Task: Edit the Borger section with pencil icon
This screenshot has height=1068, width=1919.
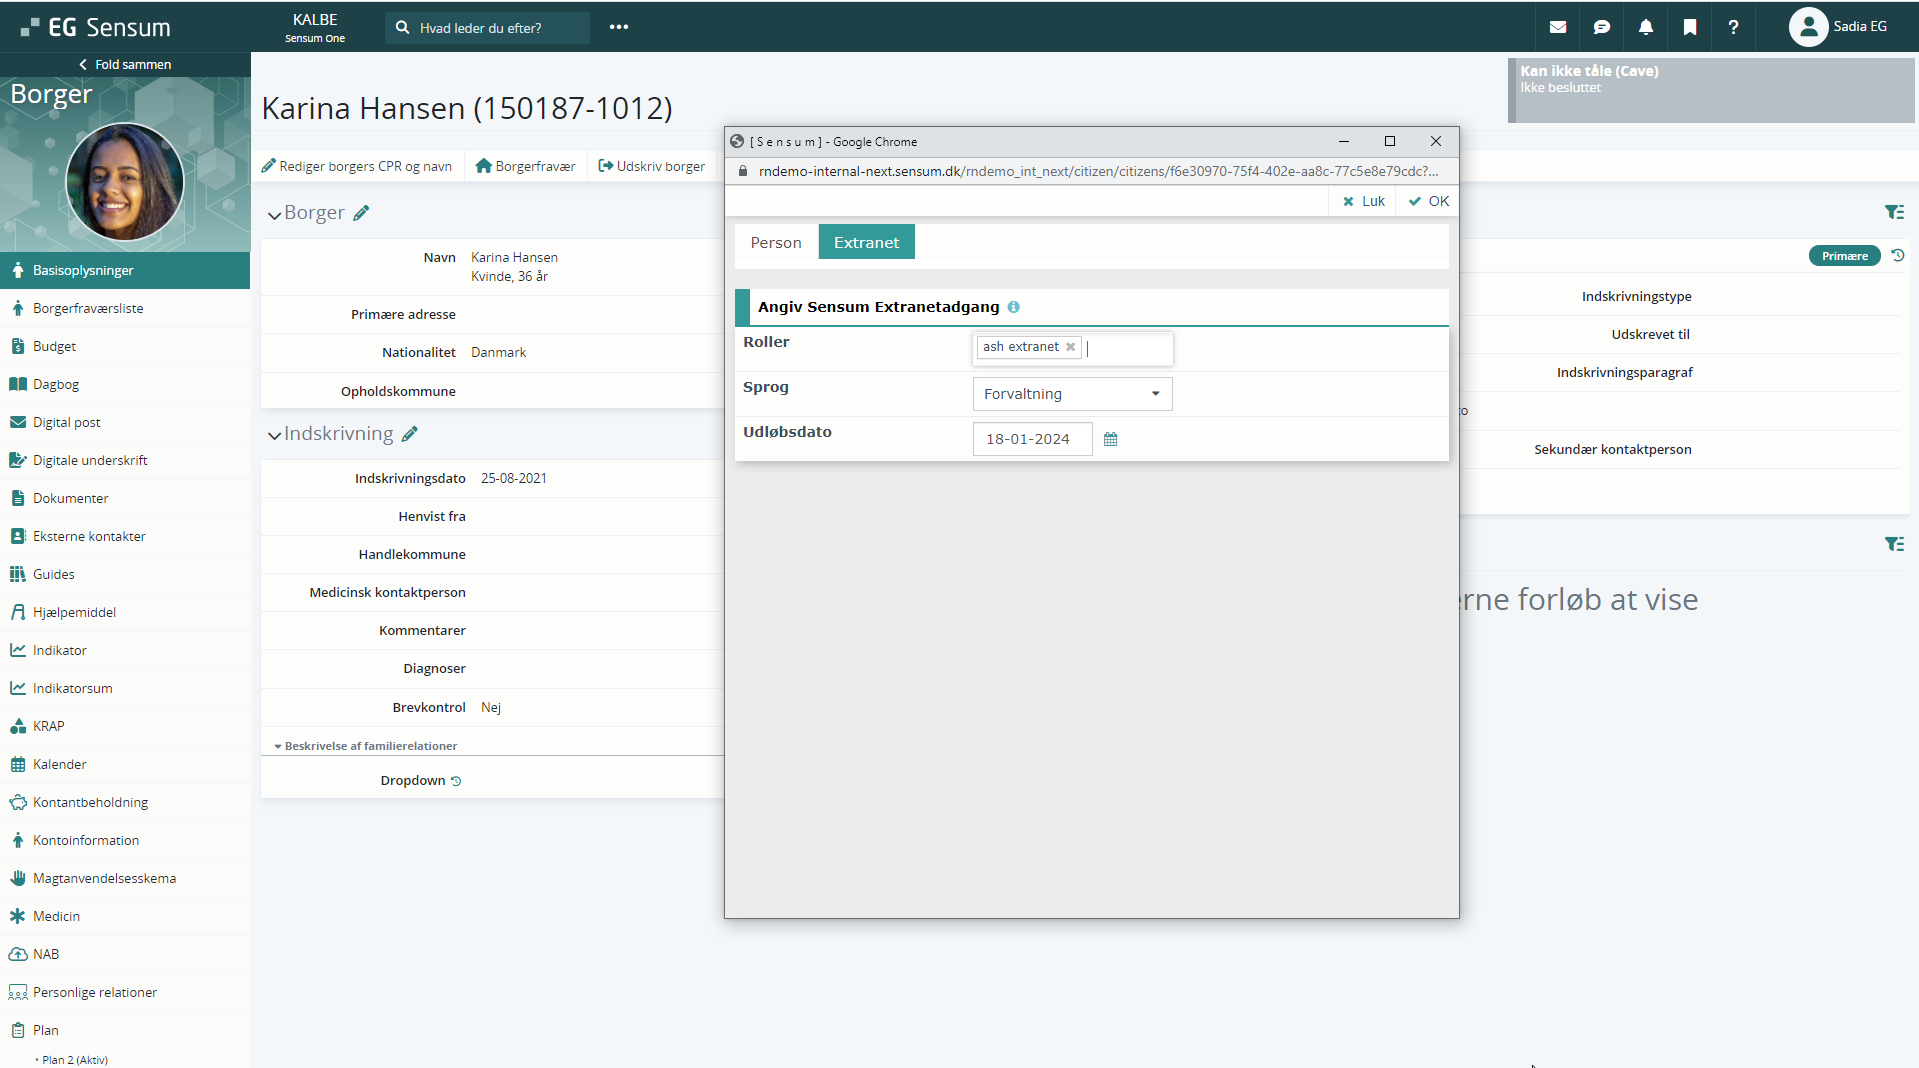Action: [x=361, y=213]
